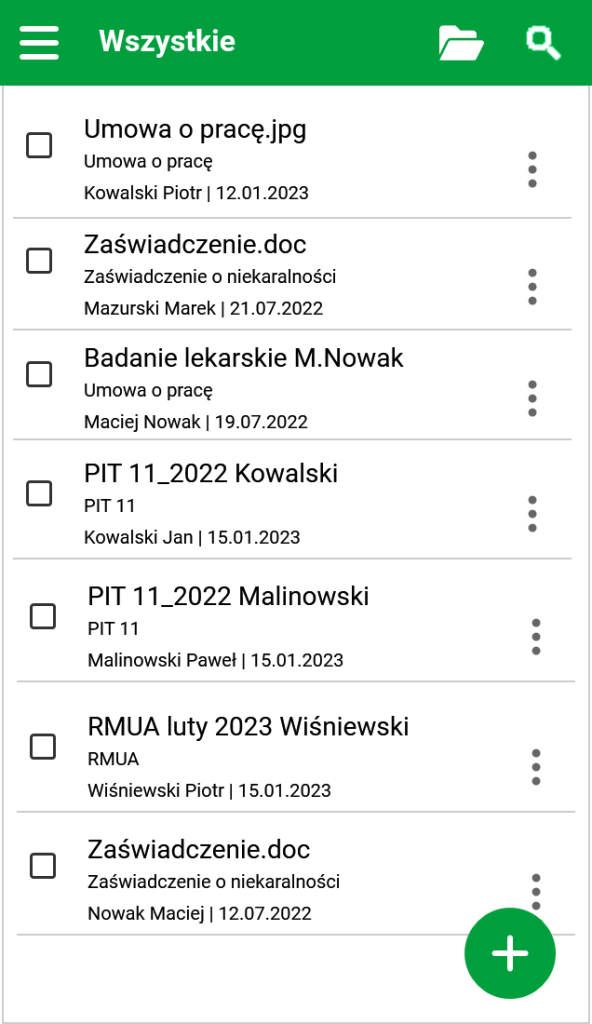Check RMUA luty 2023 Wiśniewski checkbox
Image resolution: width=592 pixels, height=1024 pixels.
click(42, 746)
